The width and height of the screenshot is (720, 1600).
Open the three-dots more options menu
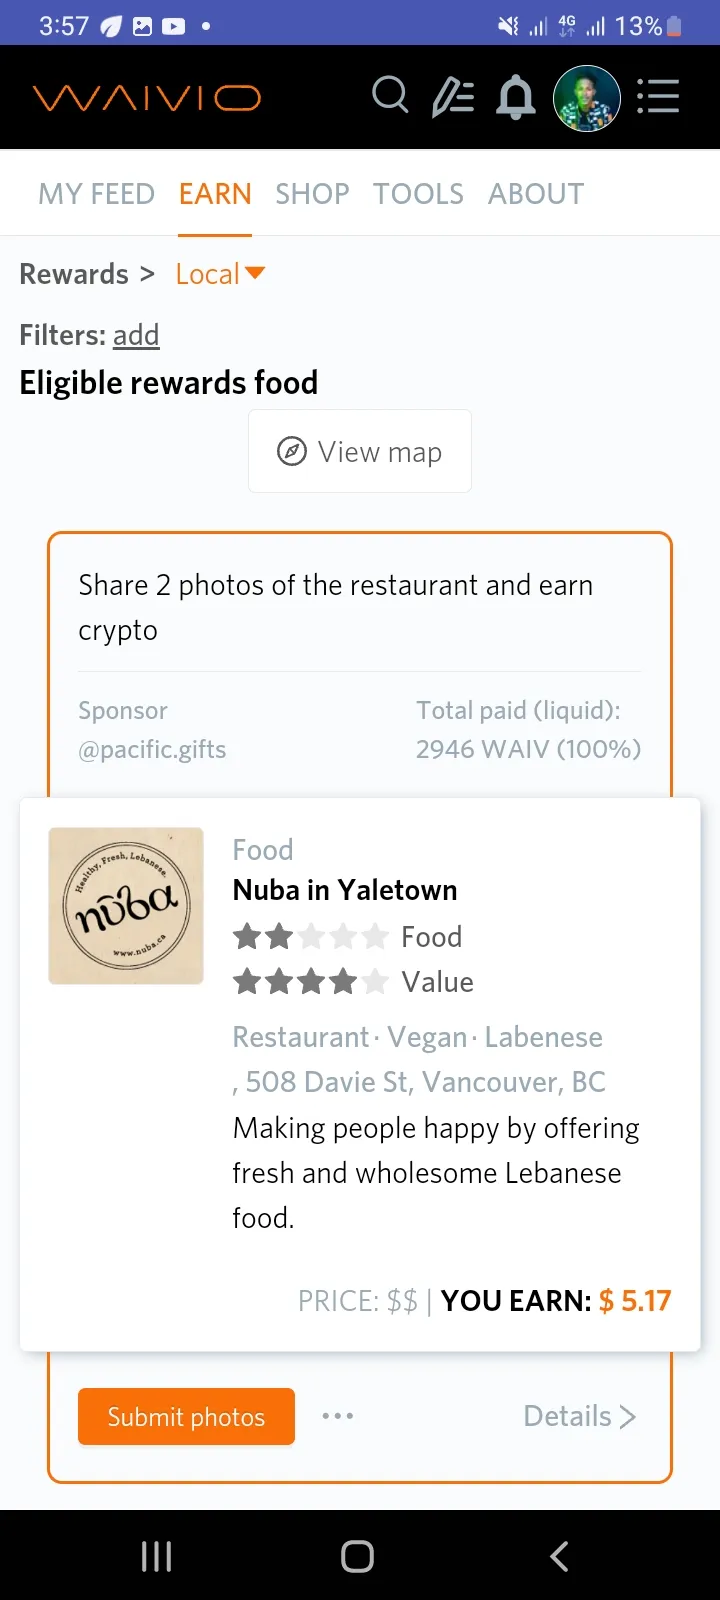point(338,1416)
